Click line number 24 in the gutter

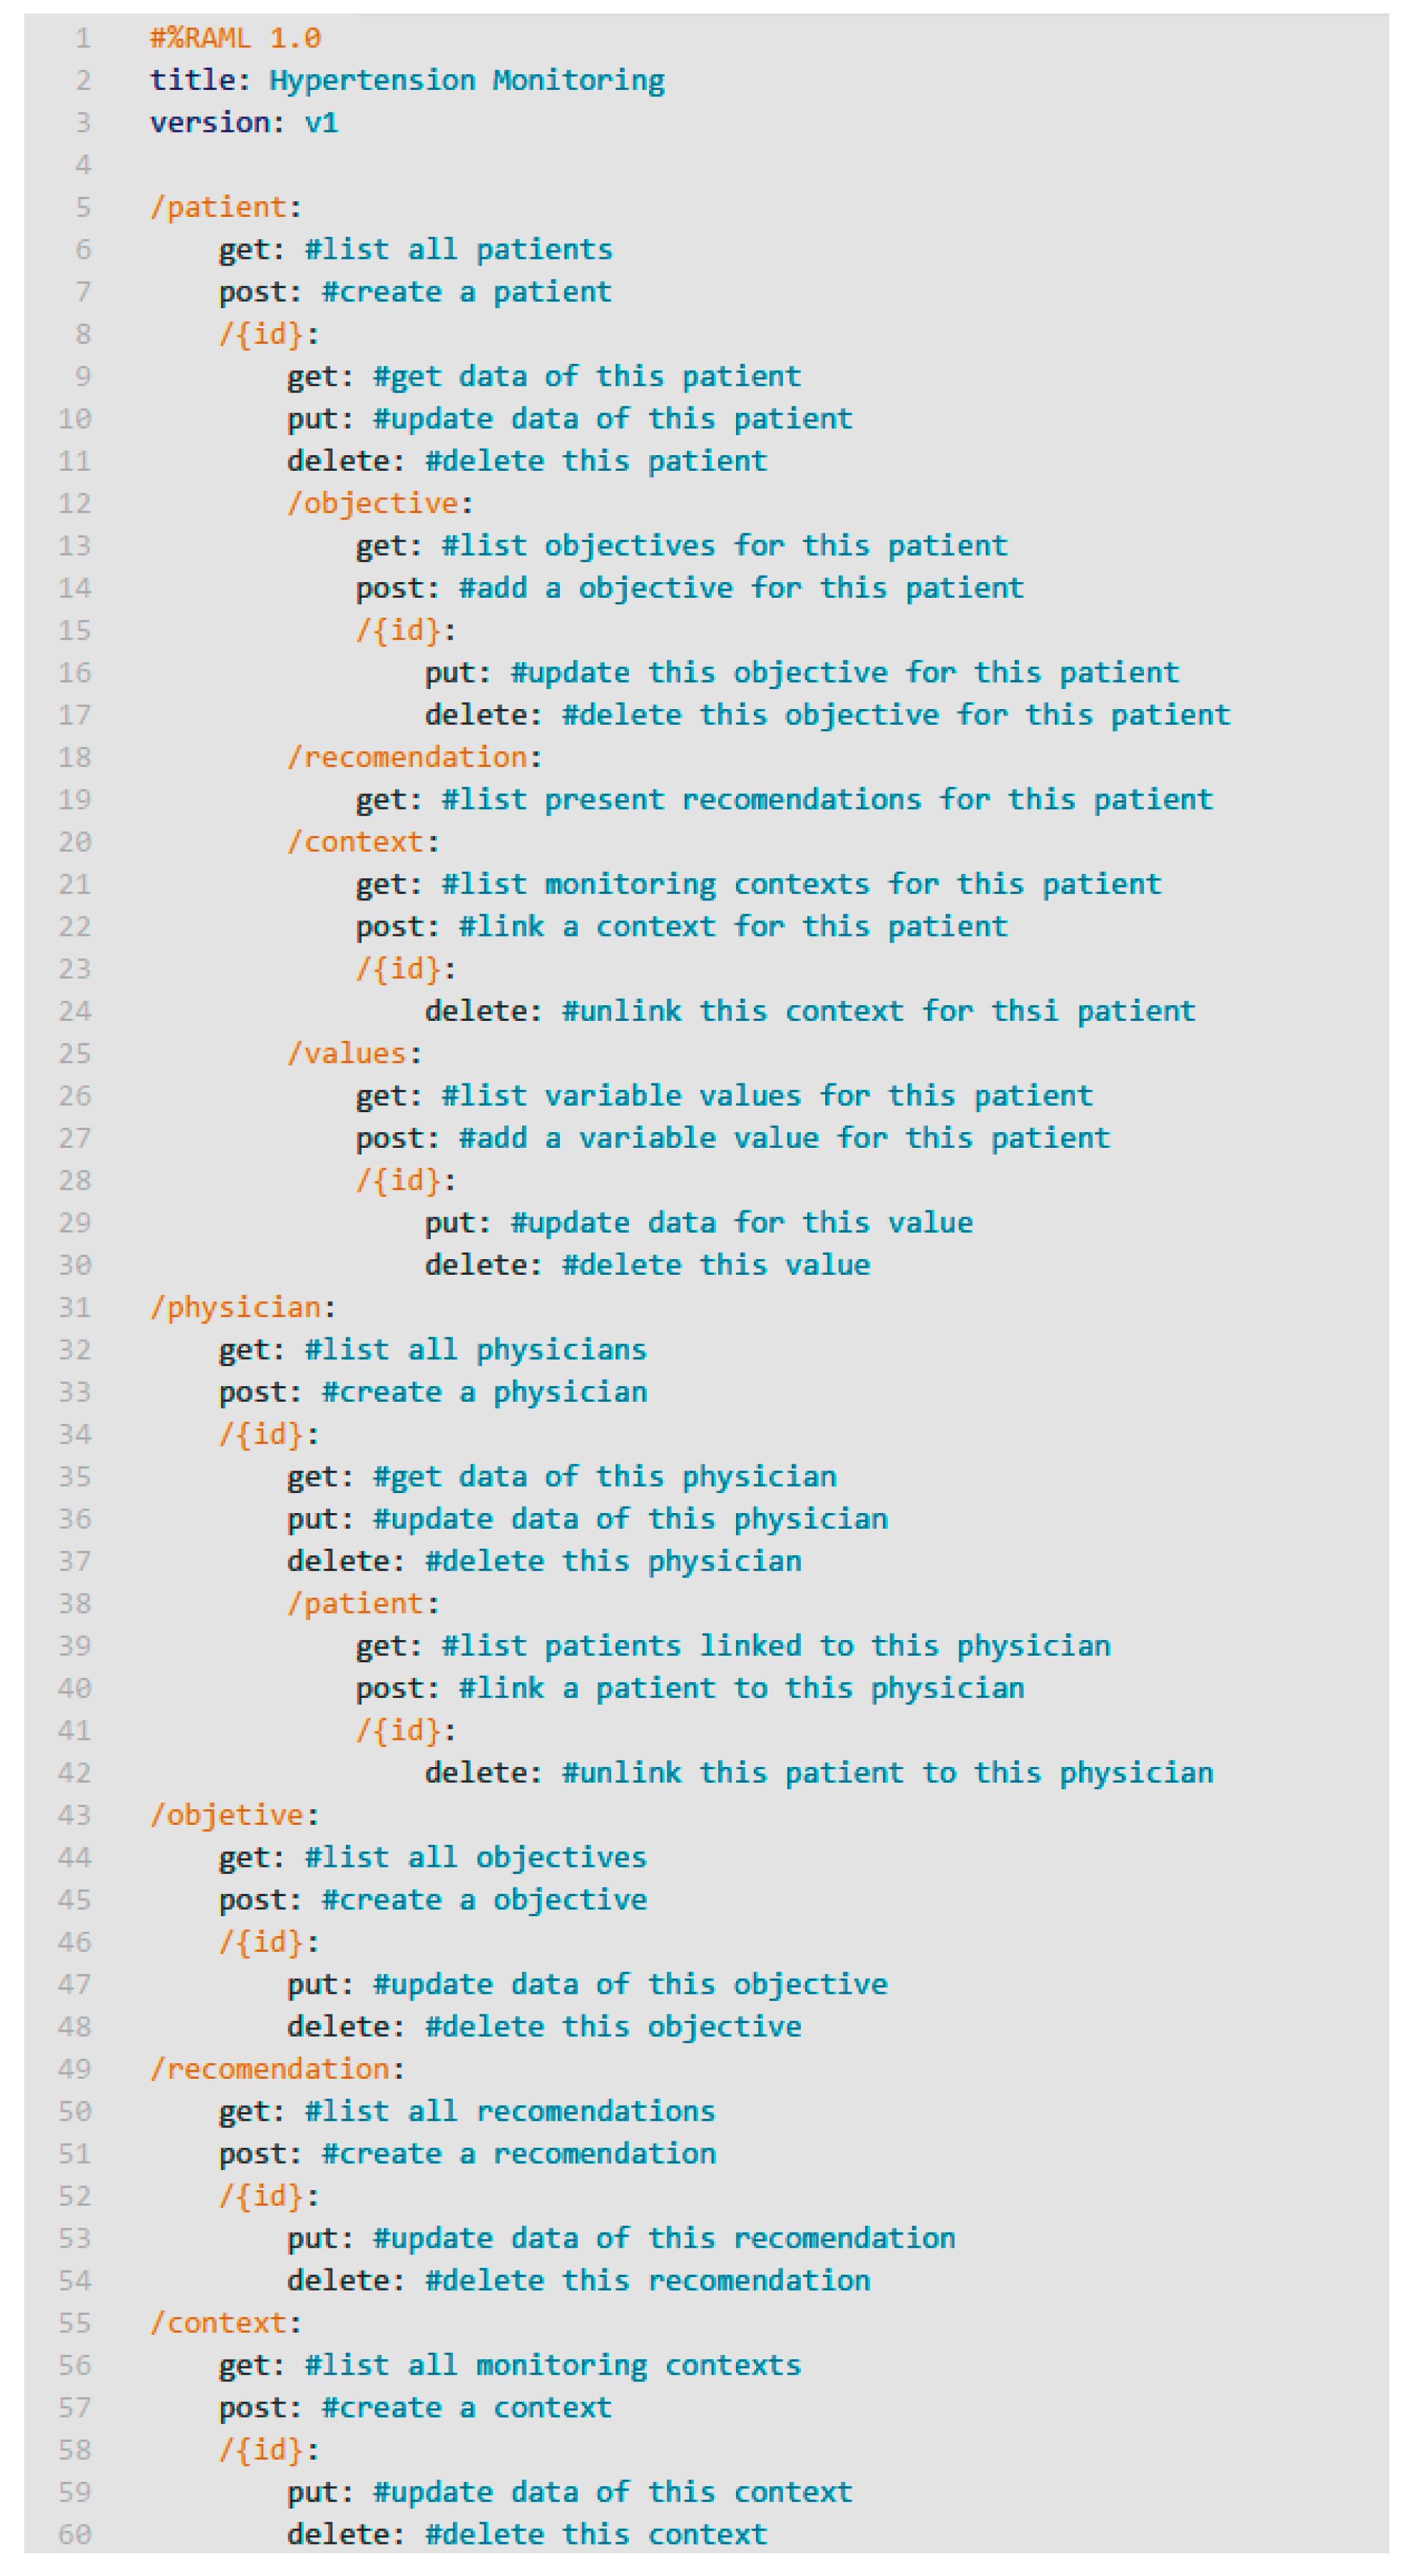pyautogui.click(x=75, y=1011)
